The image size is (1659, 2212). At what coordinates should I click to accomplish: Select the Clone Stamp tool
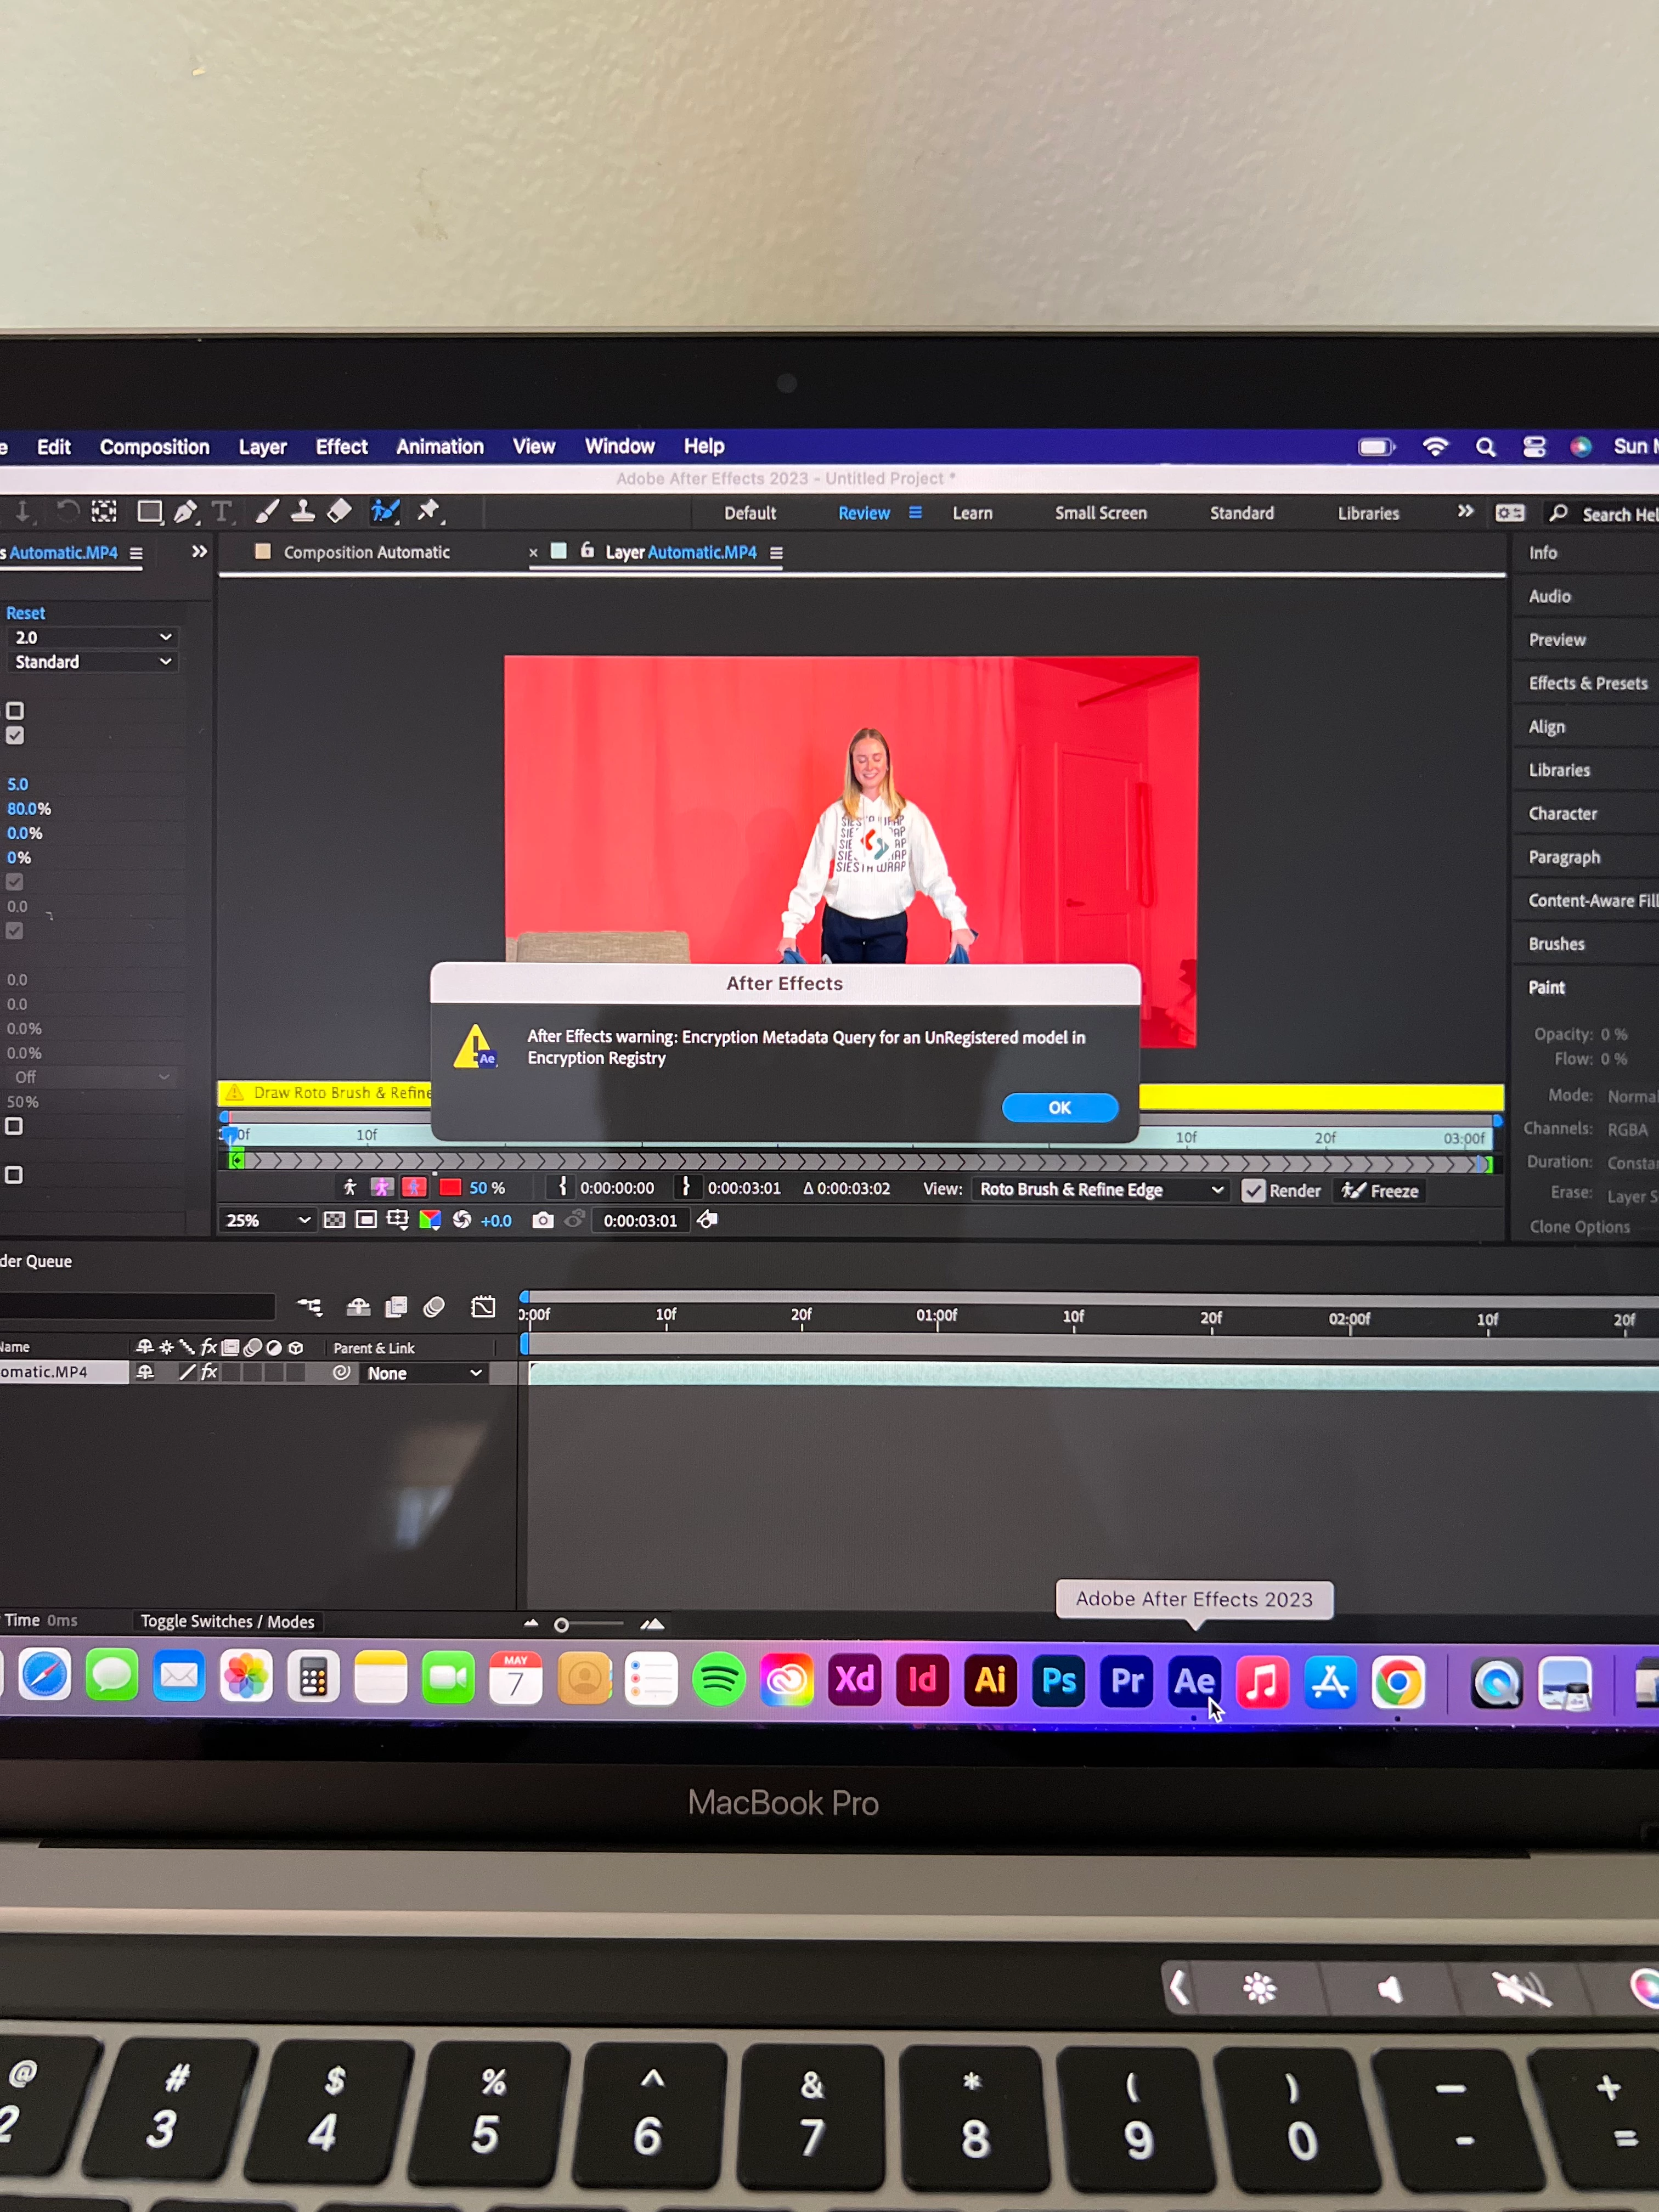pyautogui.click(x=302, y=511)
